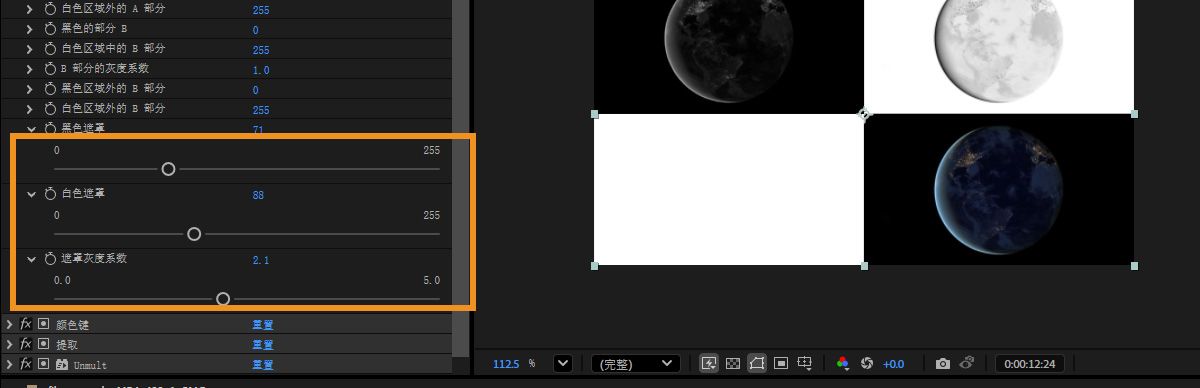Click the layer anchor point at the viewer center
The height and width of the screenshot is (388, 1200).
click(x=864, y=114)
